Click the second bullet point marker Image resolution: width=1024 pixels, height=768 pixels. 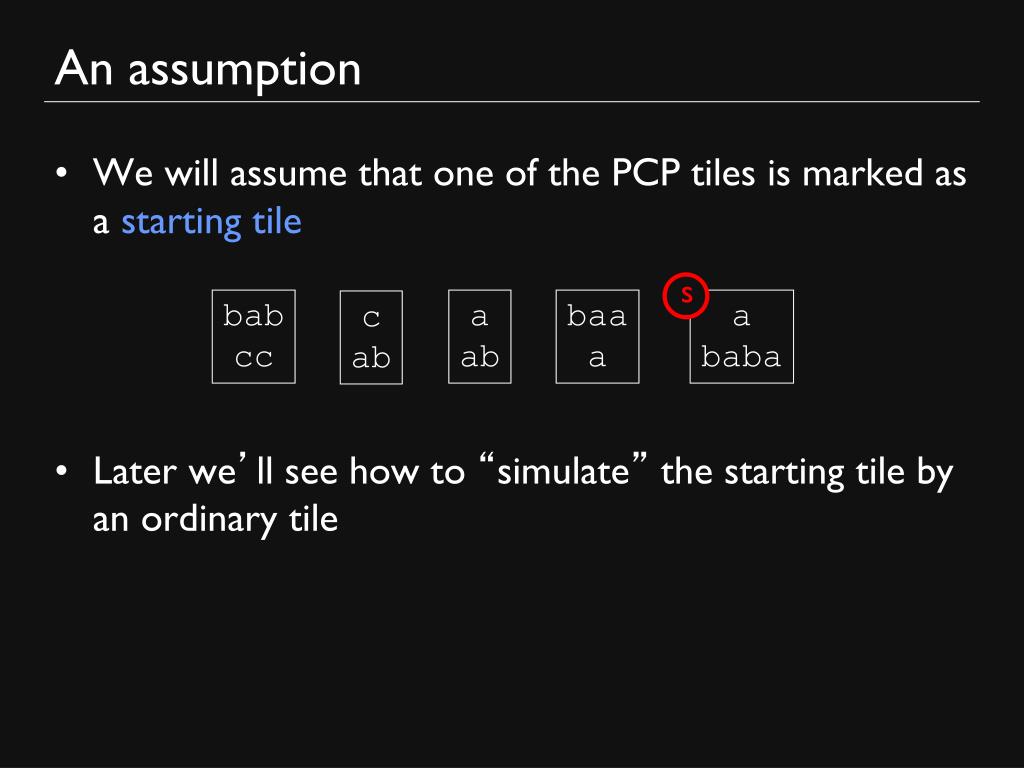point(61,471)
